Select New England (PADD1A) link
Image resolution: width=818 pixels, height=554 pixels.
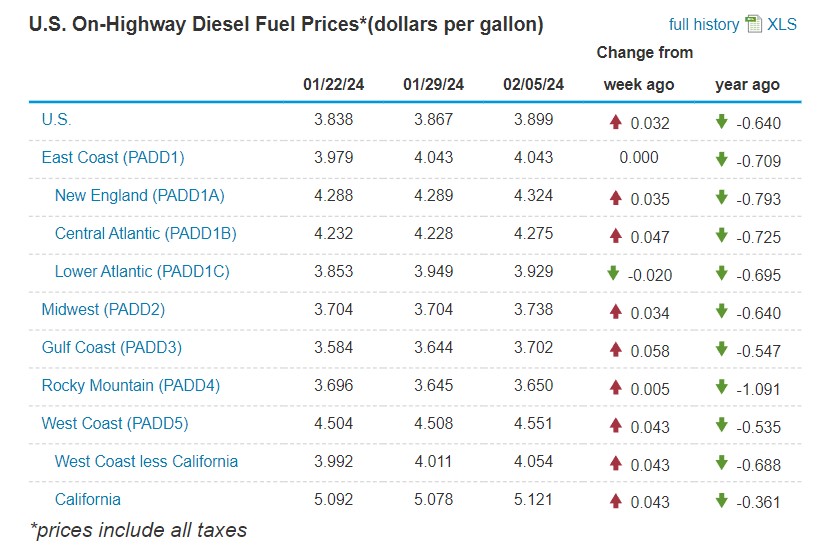[x=139, y=195]
